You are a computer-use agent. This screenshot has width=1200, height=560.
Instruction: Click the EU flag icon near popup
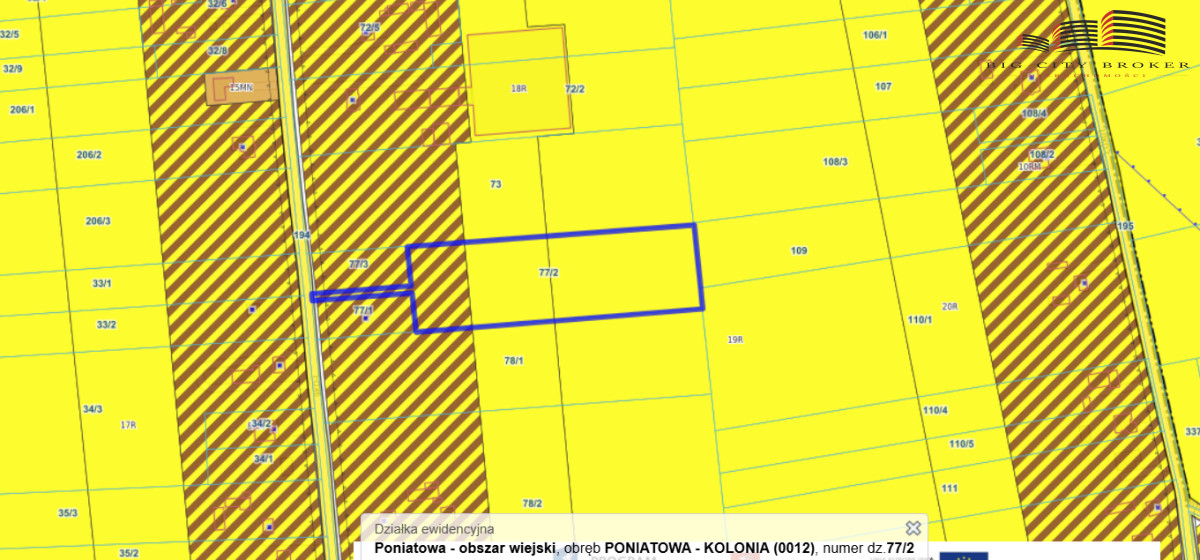point(964,555)
